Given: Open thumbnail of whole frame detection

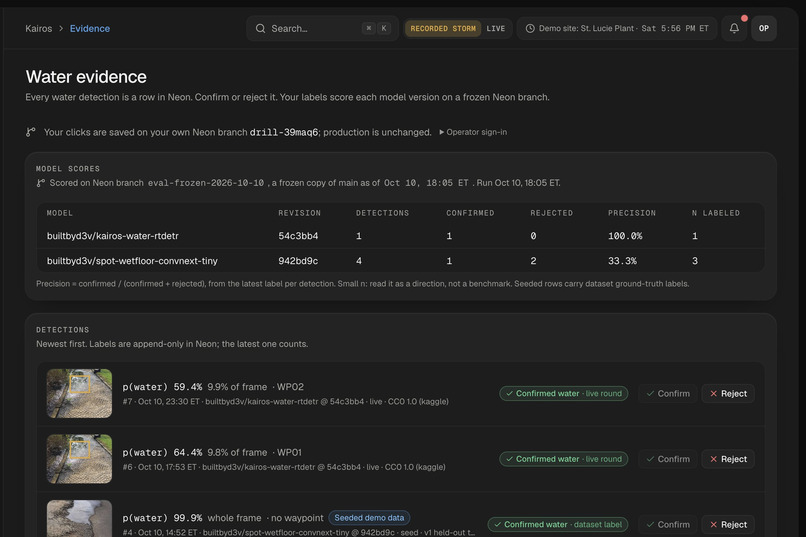Looking at the screenshot, I should [79, 519].
